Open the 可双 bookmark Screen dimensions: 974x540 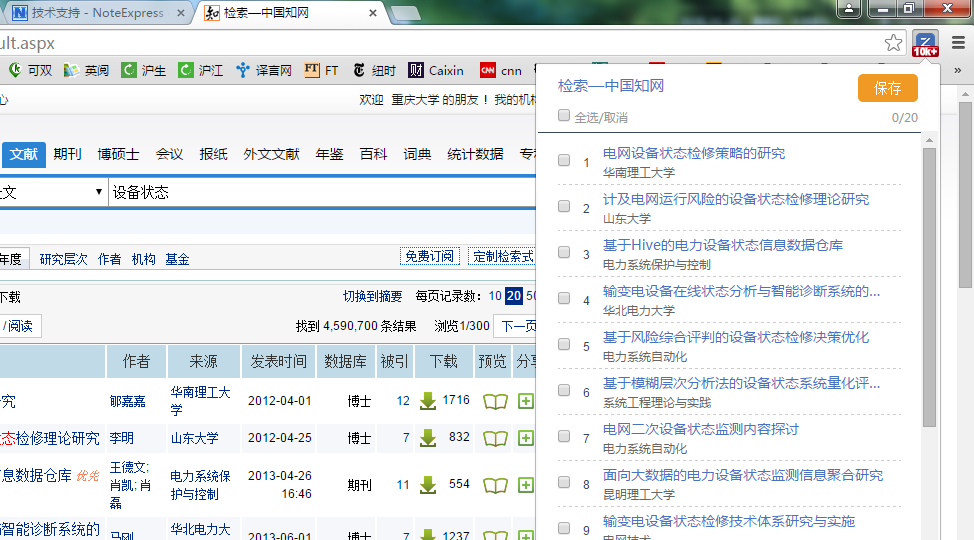[x=31, y=70]
